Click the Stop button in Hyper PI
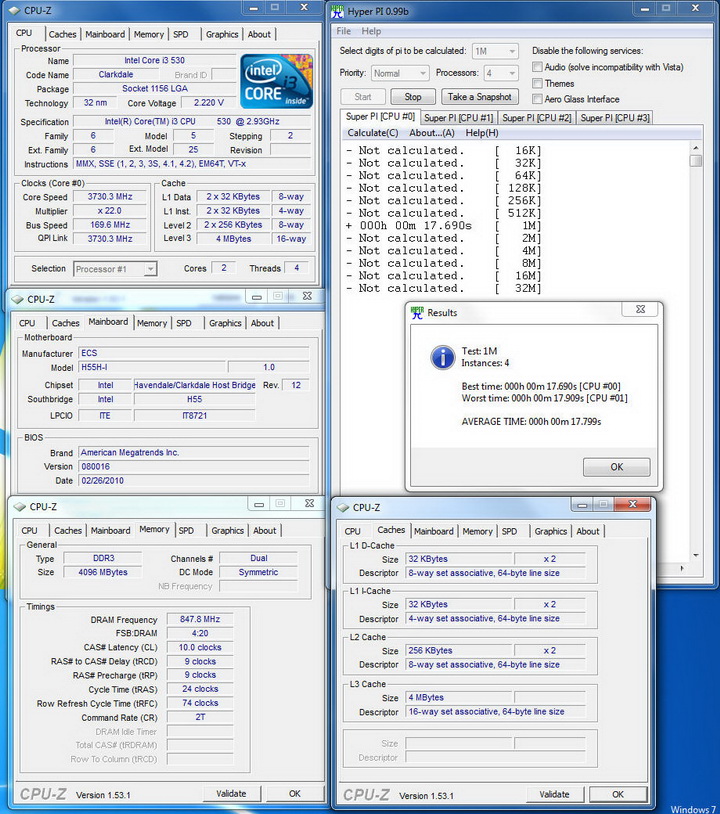Image resolution: width=720 pixels, height=814 pixels. tap(413, 97)
